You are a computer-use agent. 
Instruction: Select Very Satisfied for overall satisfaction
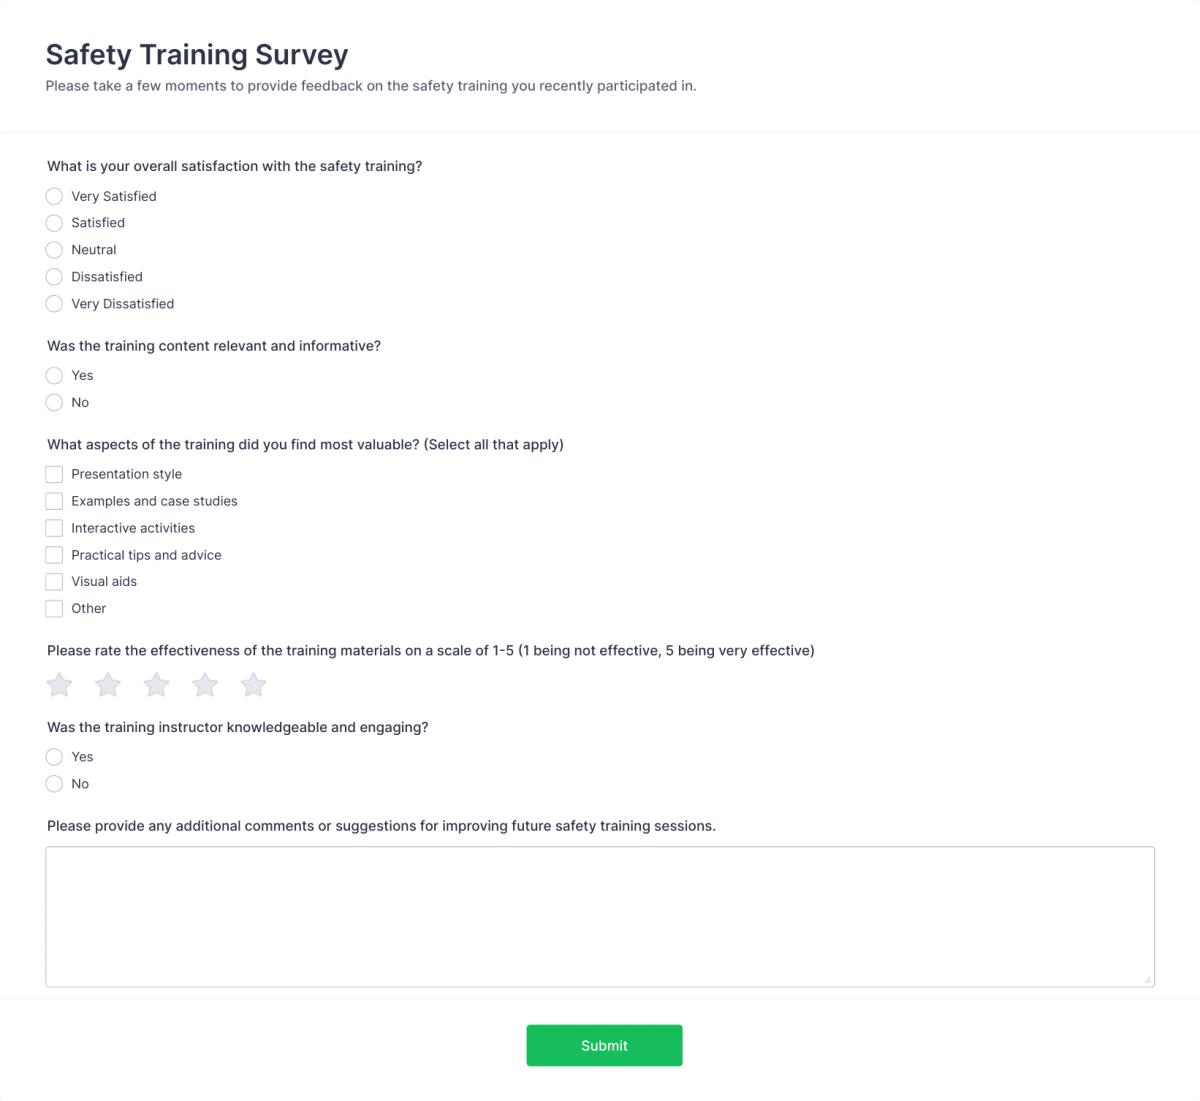(x=54, y=196)
